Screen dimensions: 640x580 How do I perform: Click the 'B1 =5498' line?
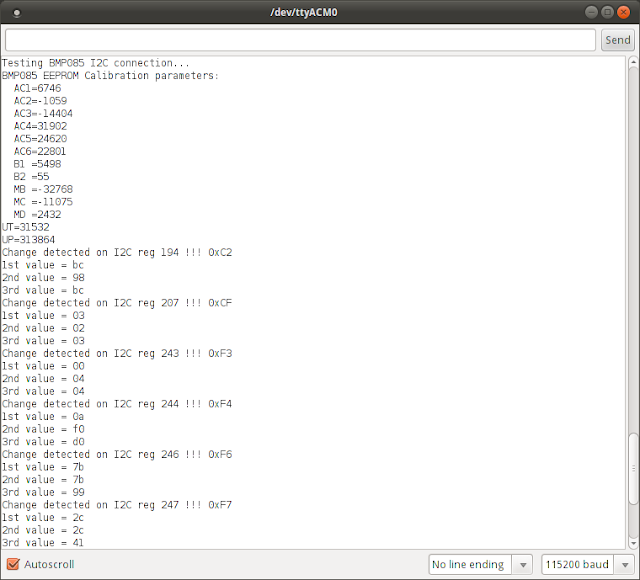[38, 164]
